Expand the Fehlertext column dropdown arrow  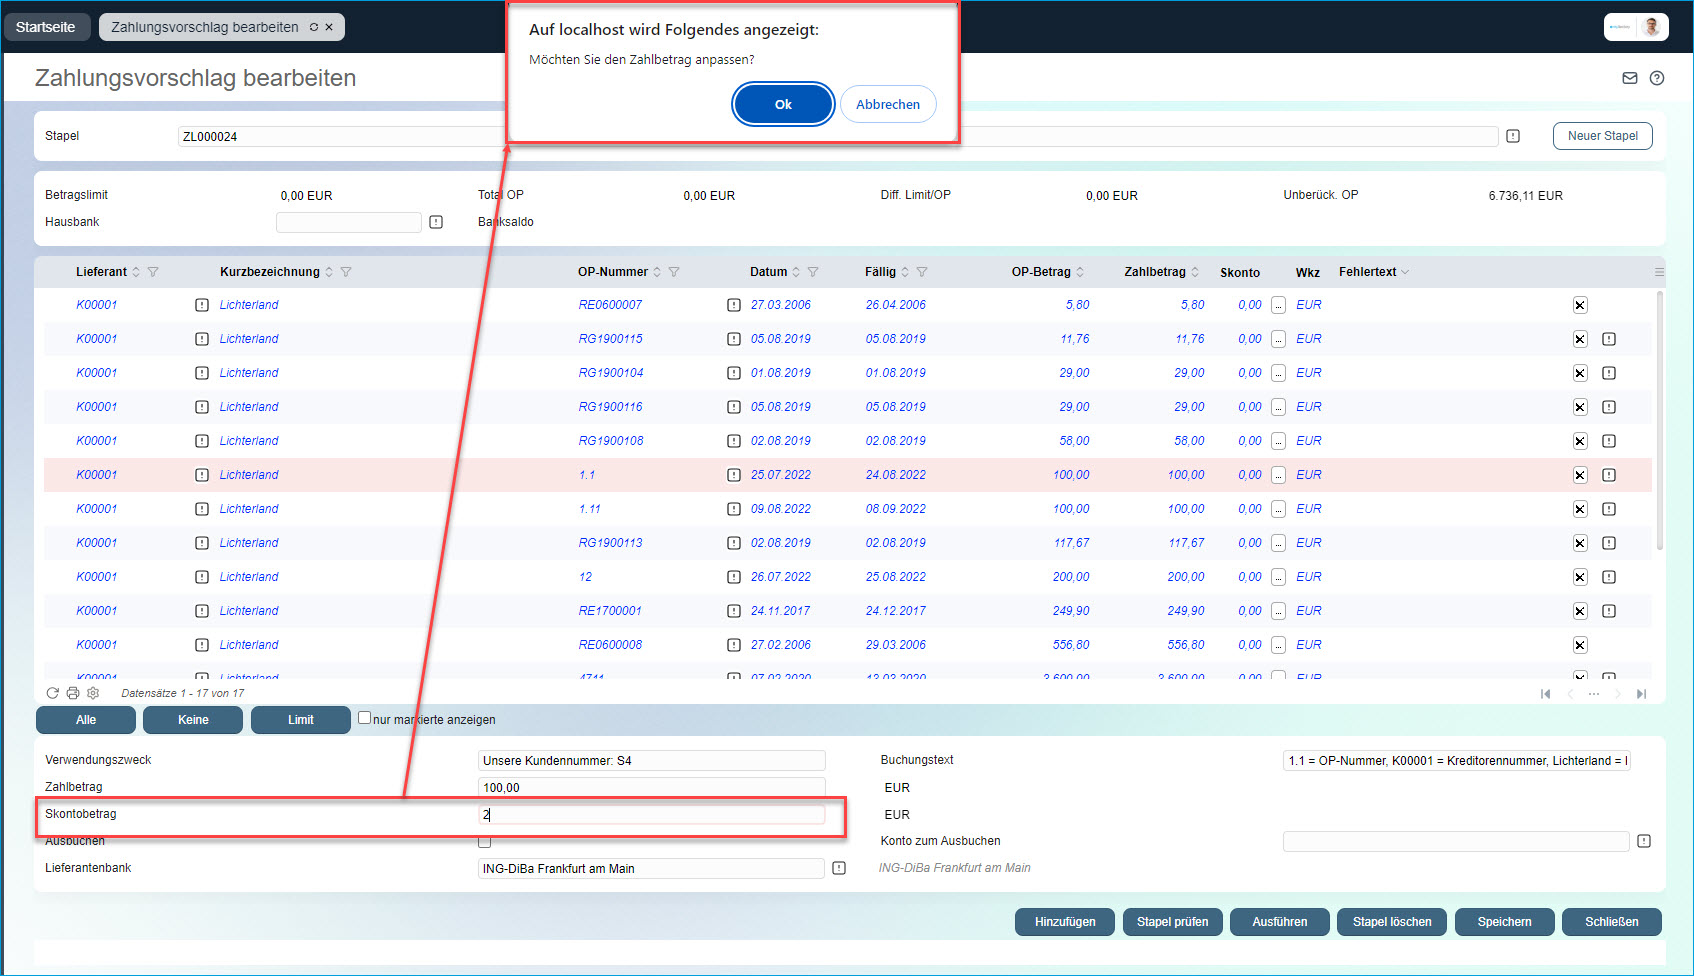tap(1405, 272)
